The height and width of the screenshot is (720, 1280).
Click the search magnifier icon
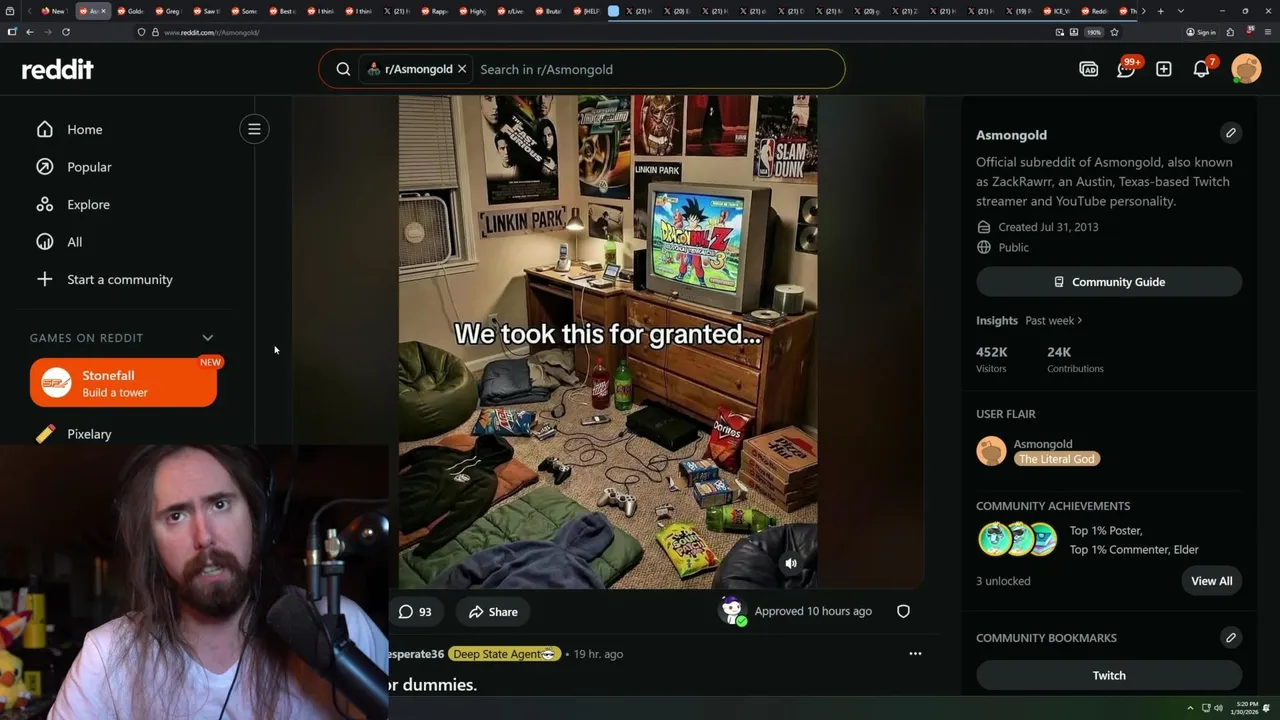coord(343,69)
